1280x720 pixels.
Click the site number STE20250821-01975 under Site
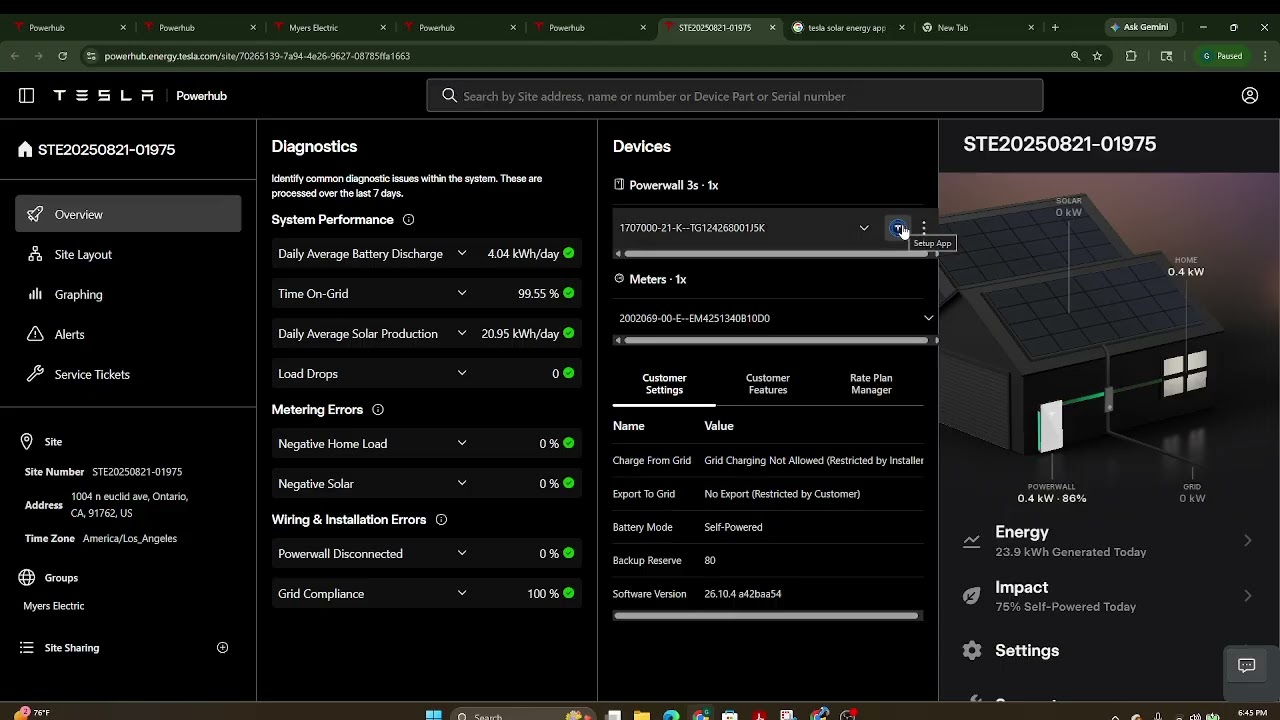tap(137, 472)
